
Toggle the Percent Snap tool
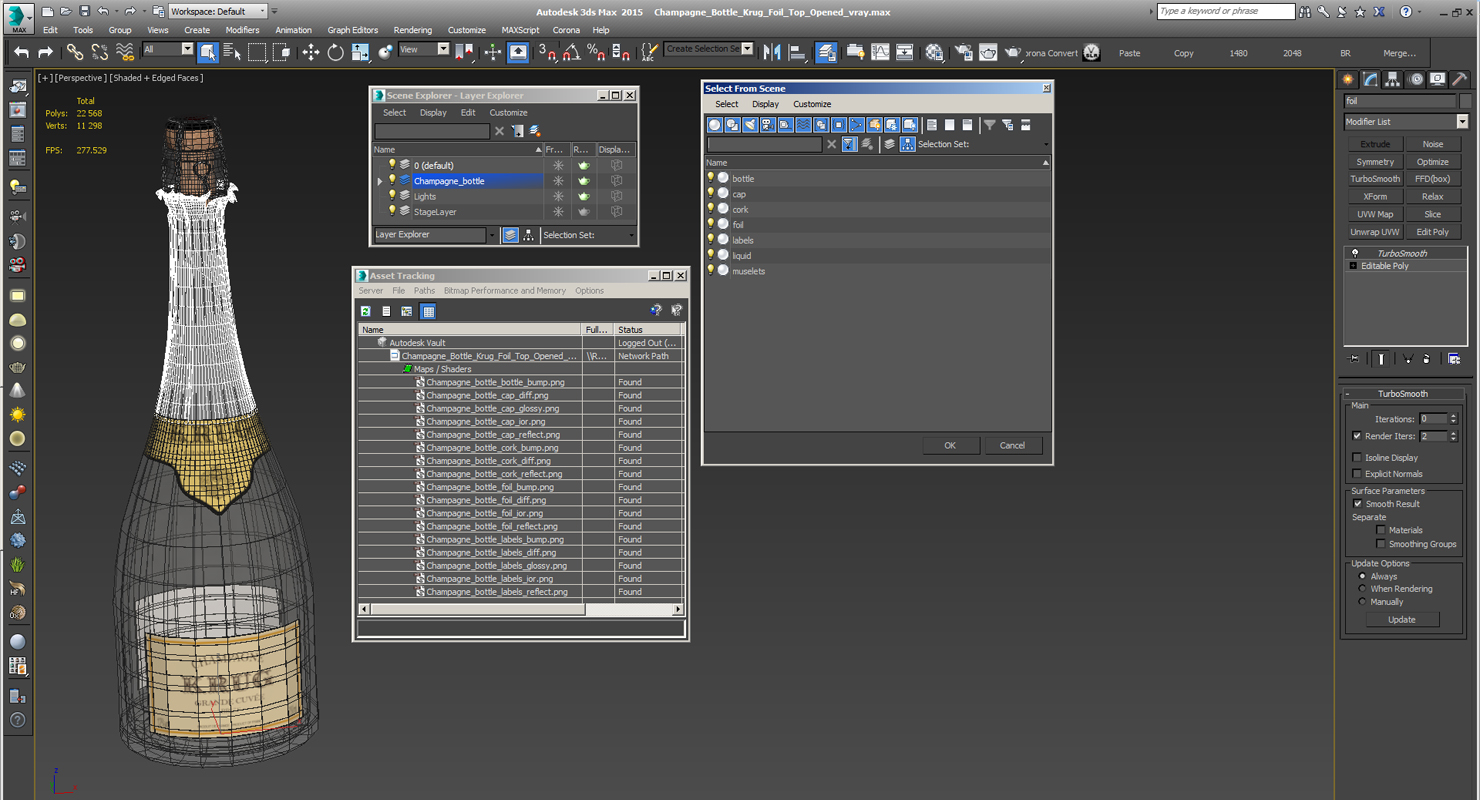[x=596, y=52]
